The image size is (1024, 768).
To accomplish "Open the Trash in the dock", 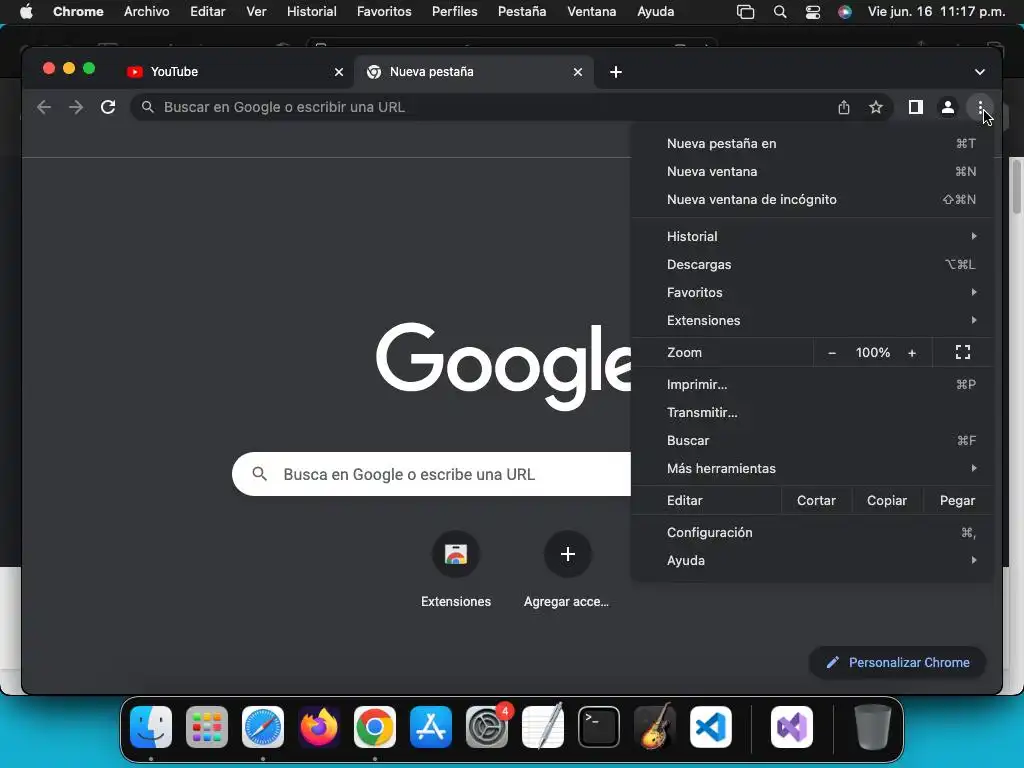I will pyautogui.click(x=872, y=727).
